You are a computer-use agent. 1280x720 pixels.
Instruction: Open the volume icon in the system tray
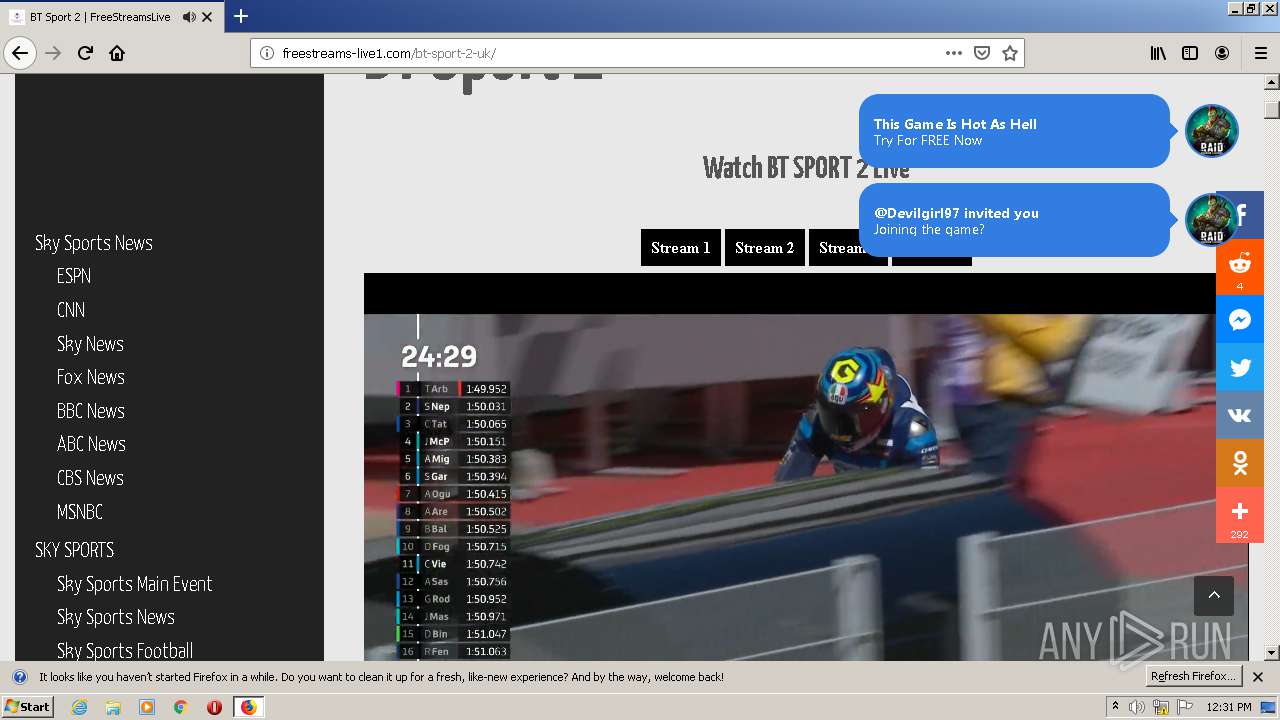tap(1137, 707)
